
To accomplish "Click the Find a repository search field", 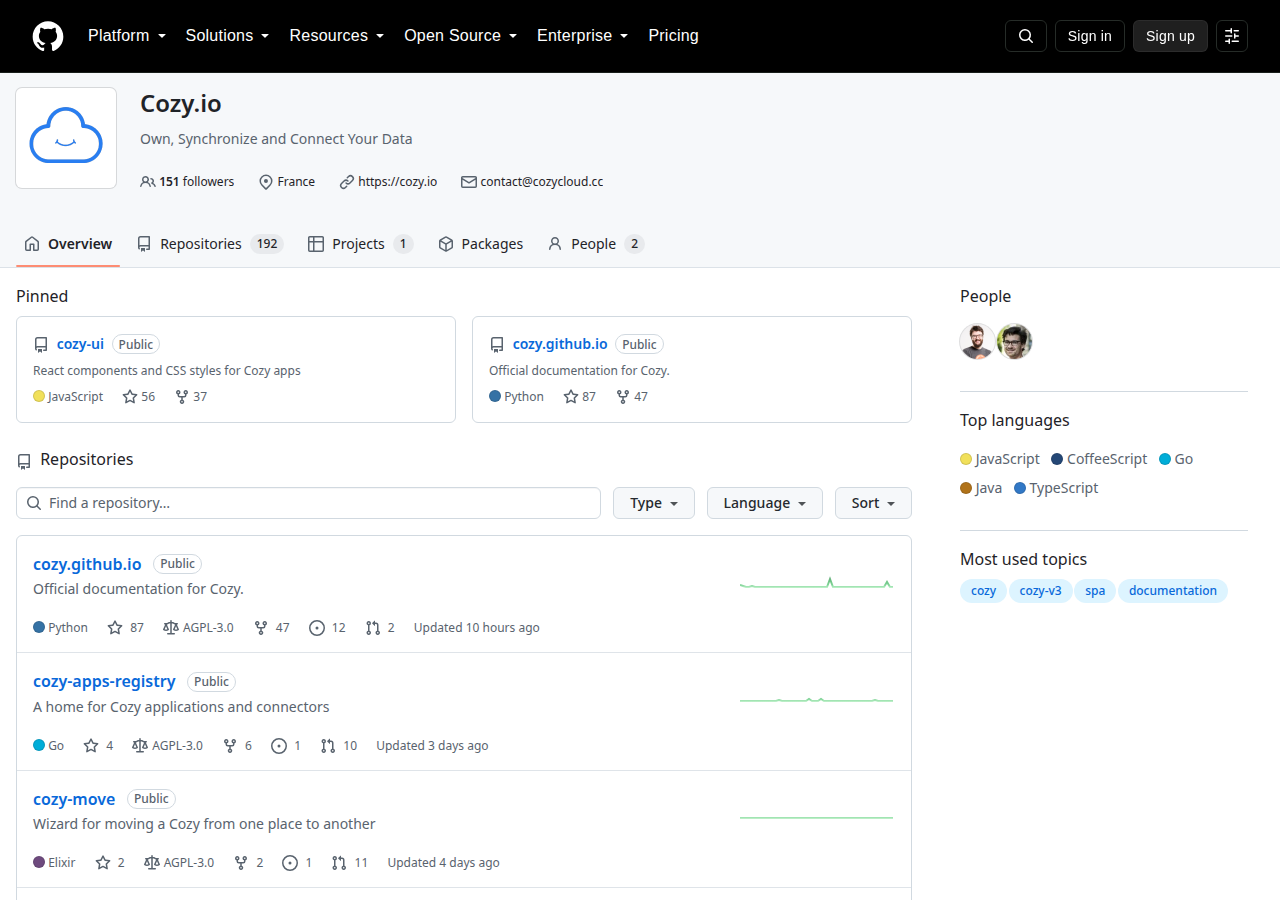I will coord(308,503).
